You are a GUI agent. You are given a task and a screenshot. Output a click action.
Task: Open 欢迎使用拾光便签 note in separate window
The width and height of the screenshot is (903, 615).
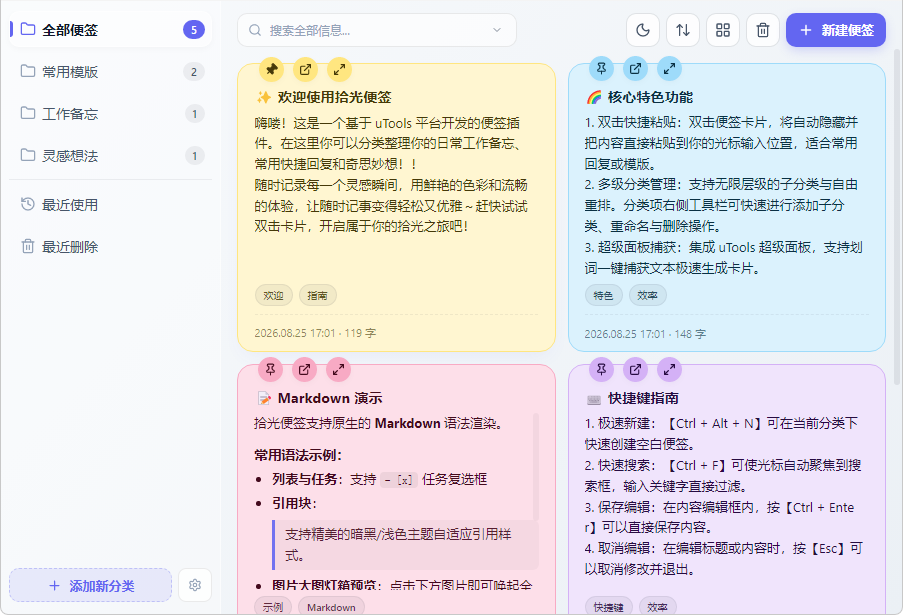[x=305, y=70]
